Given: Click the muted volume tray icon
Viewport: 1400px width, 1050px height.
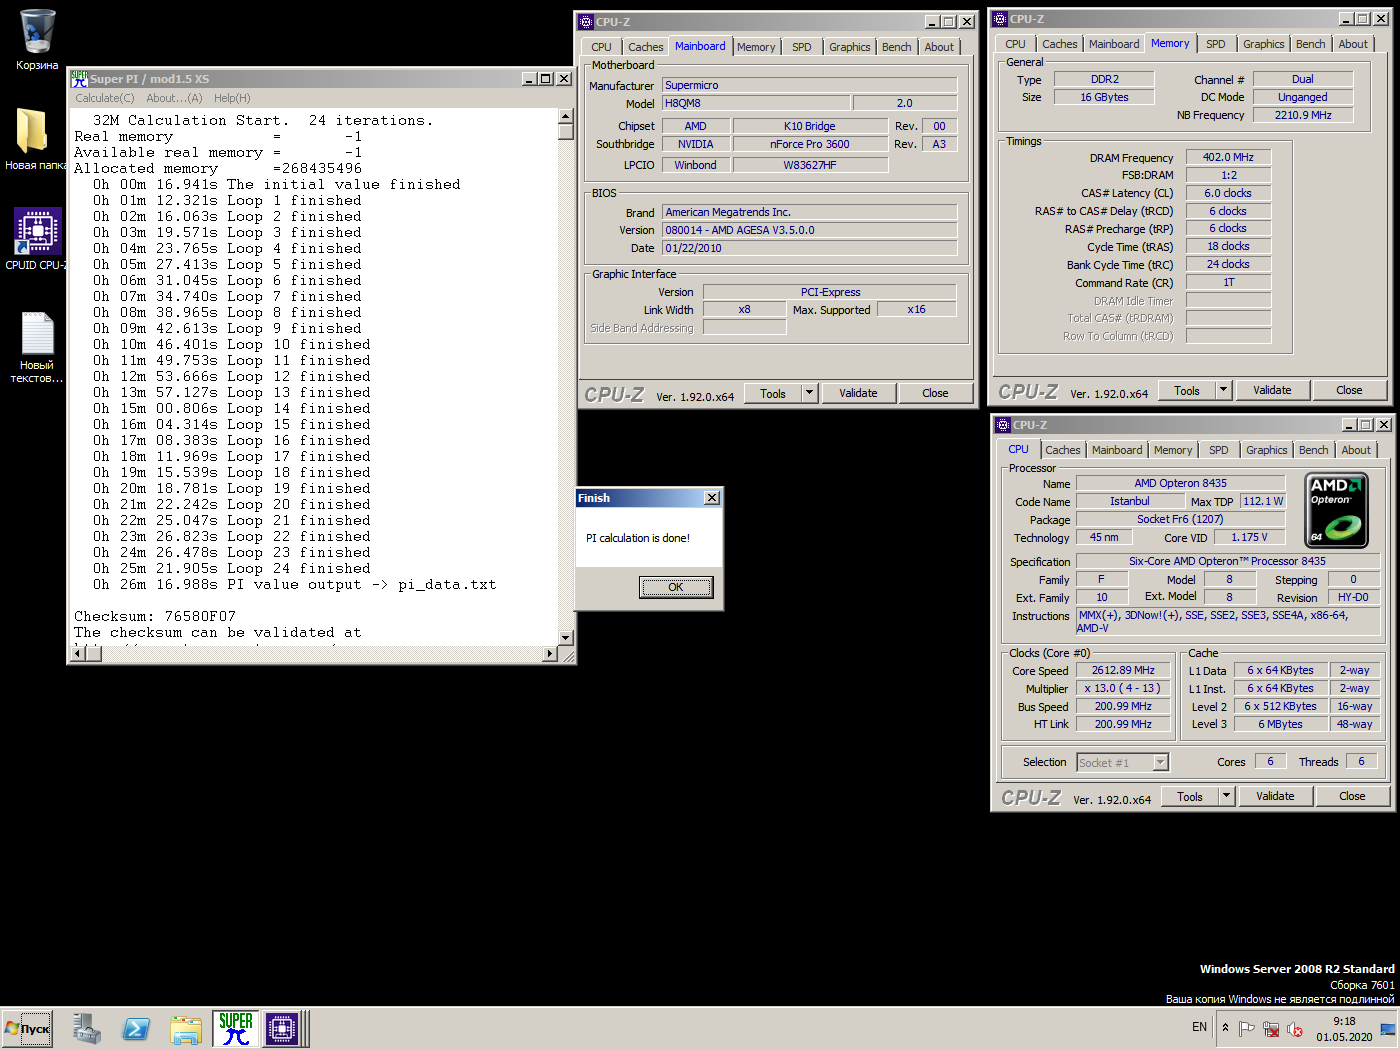Looking at the screenshot, I should [1295, 1028].
